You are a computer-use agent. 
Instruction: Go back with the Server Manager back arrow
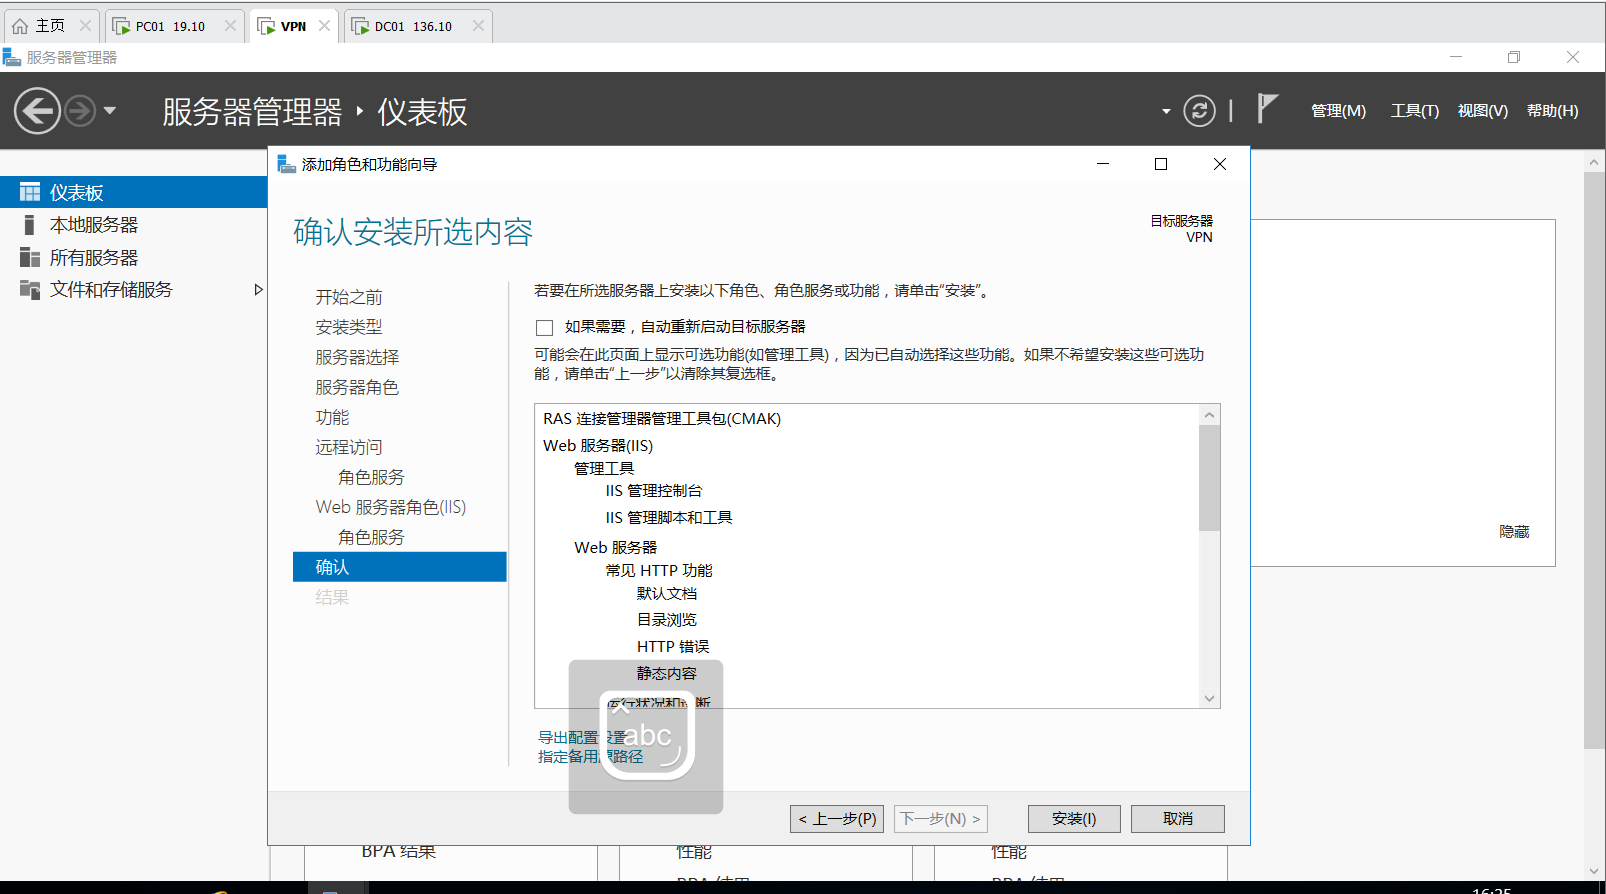click(38, 110)
